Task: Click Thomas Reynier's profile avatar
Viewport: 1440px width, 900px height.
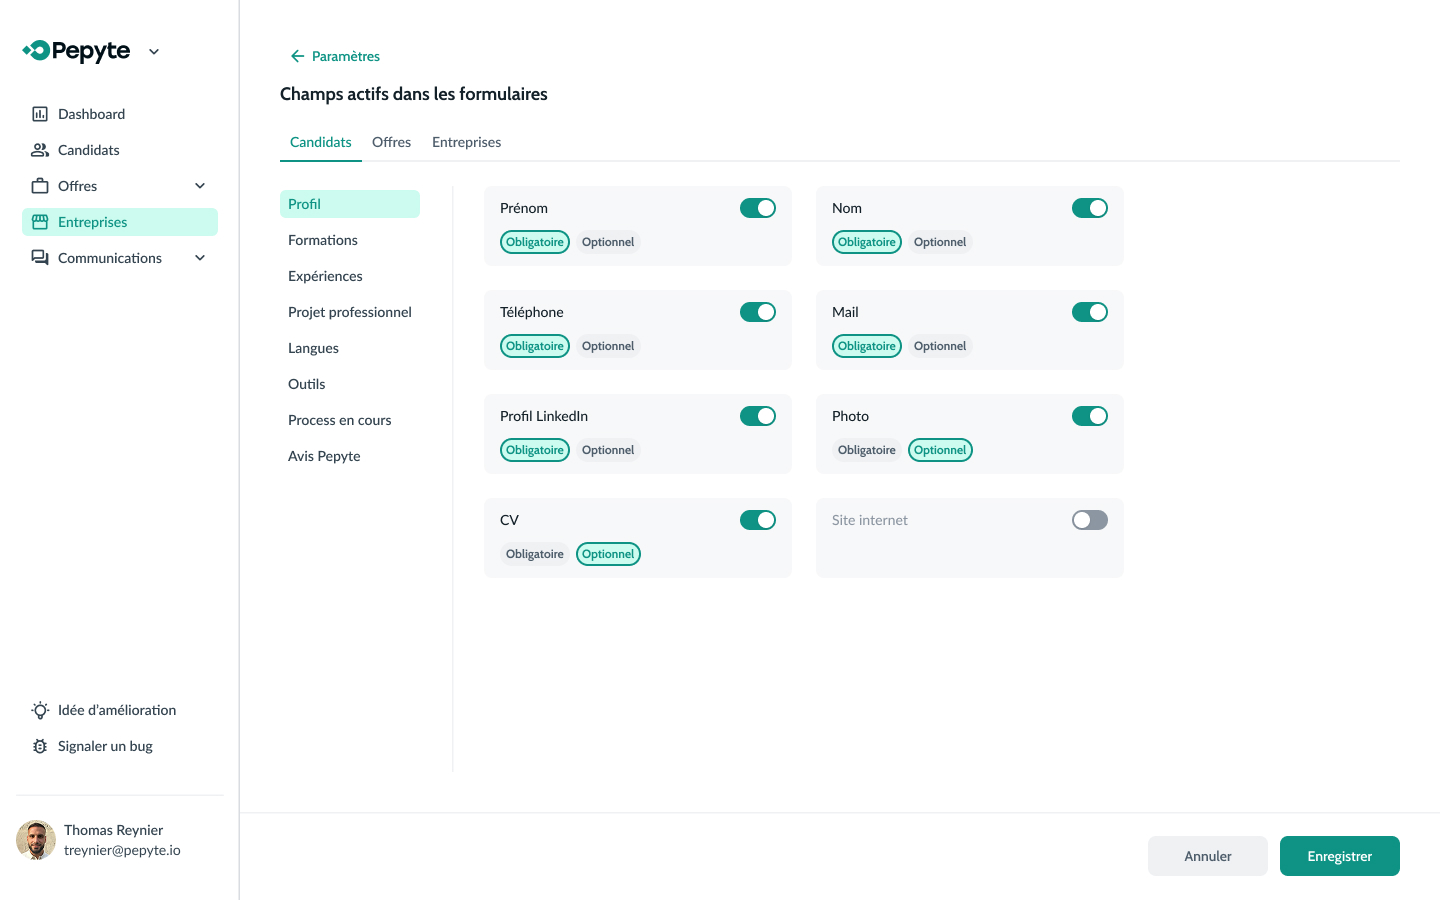Action: pyautogui.click(x=36, y=840)
